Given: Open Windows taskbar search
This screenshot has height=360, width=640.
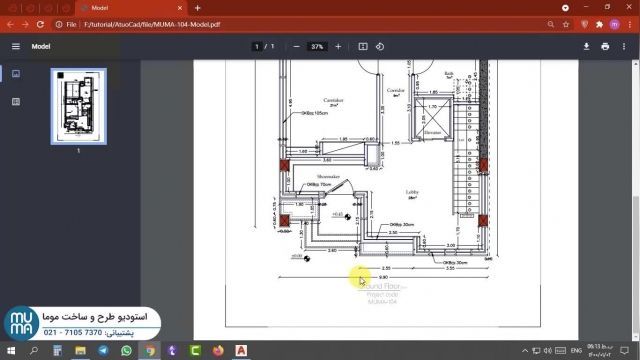Looking at the screenshot, I should [x=34, y=351].
